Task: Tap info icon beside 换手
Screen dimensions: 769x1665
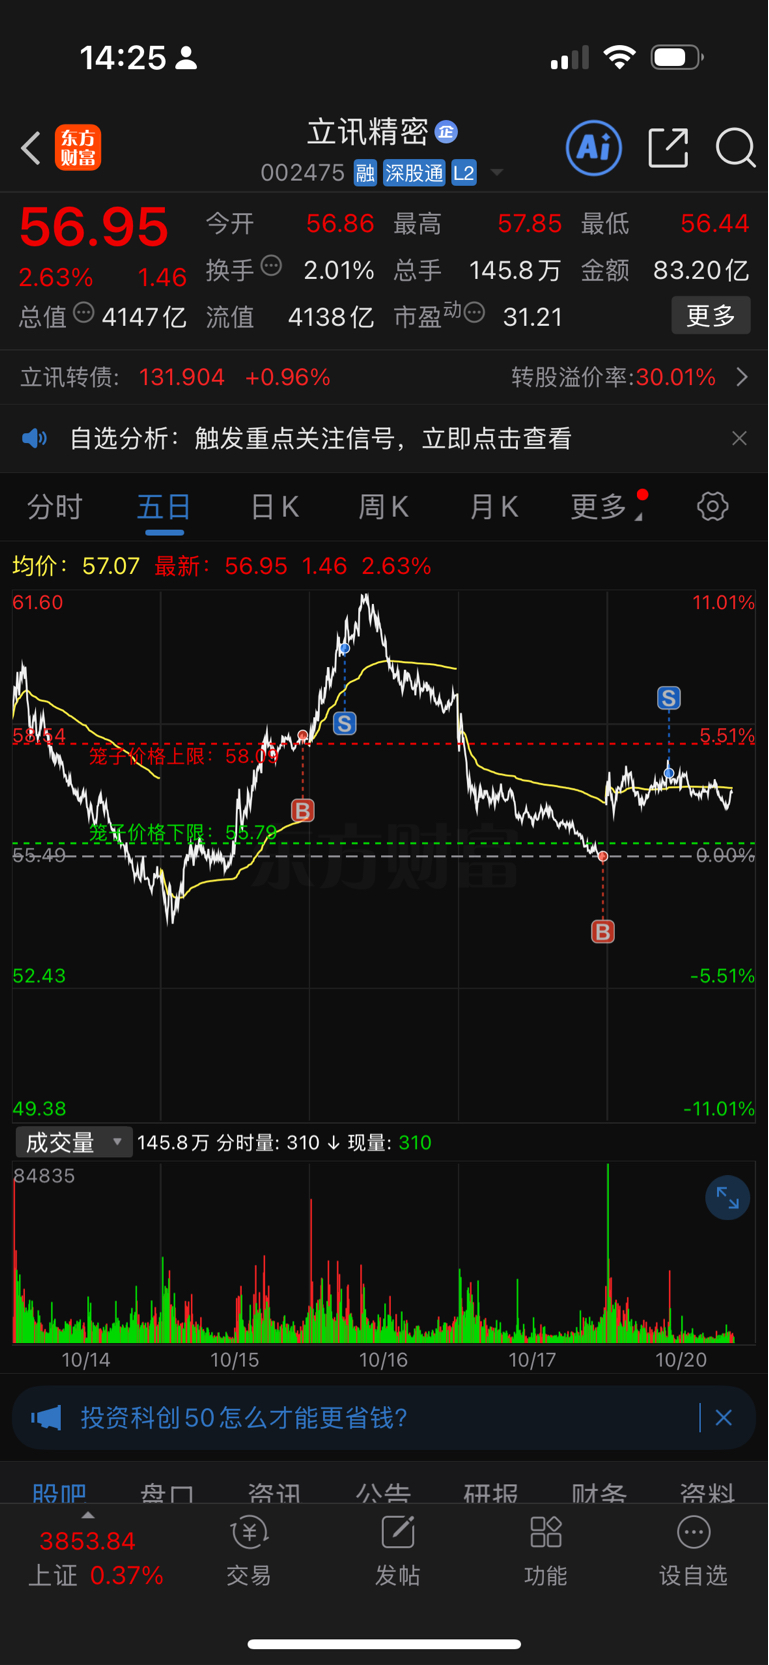Action: click(271, 266)
